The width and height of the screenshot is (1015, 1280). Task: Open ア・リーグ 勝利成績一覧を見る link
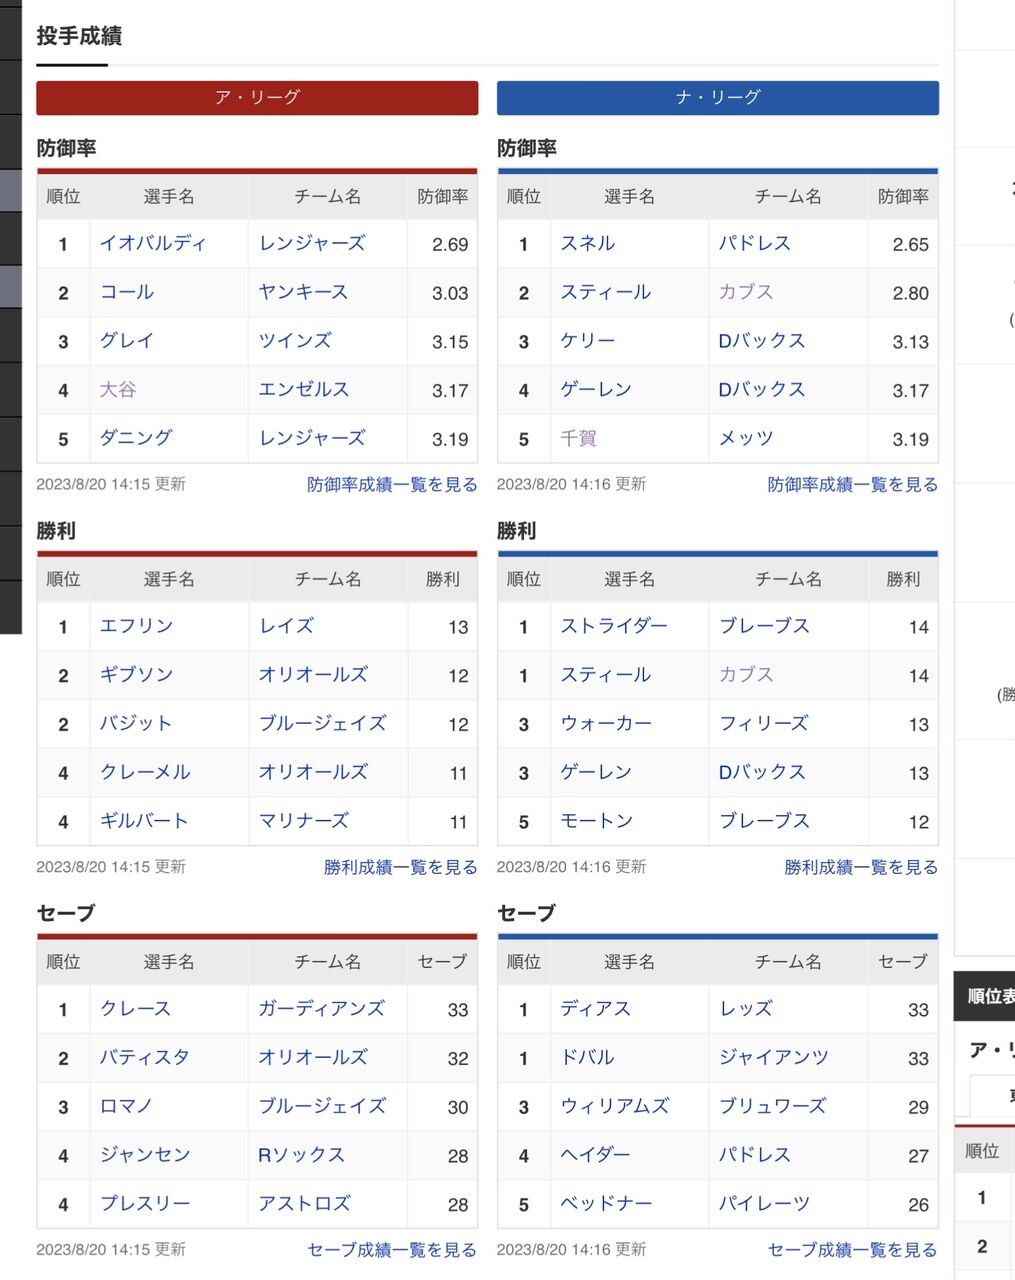pyautogui.click(x=400, y=867)
